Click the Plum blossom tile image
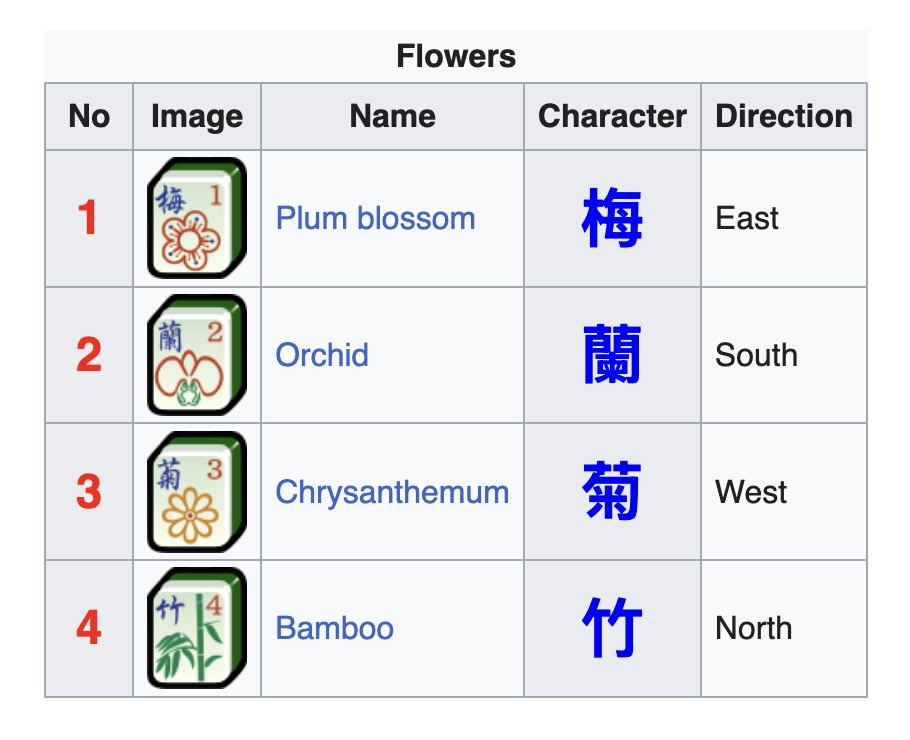This screenshot has height=740, width=910. click(196, 218)
